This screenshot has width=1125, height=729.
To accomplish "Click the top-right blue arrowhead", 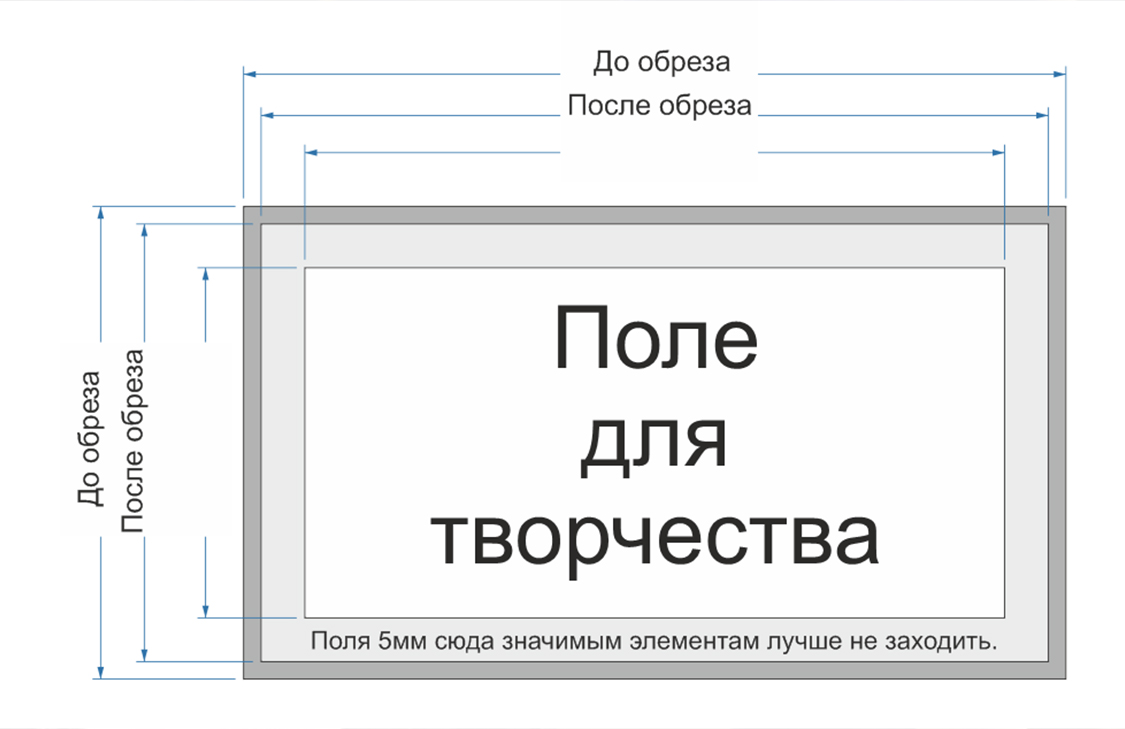I will [1060, 72].
